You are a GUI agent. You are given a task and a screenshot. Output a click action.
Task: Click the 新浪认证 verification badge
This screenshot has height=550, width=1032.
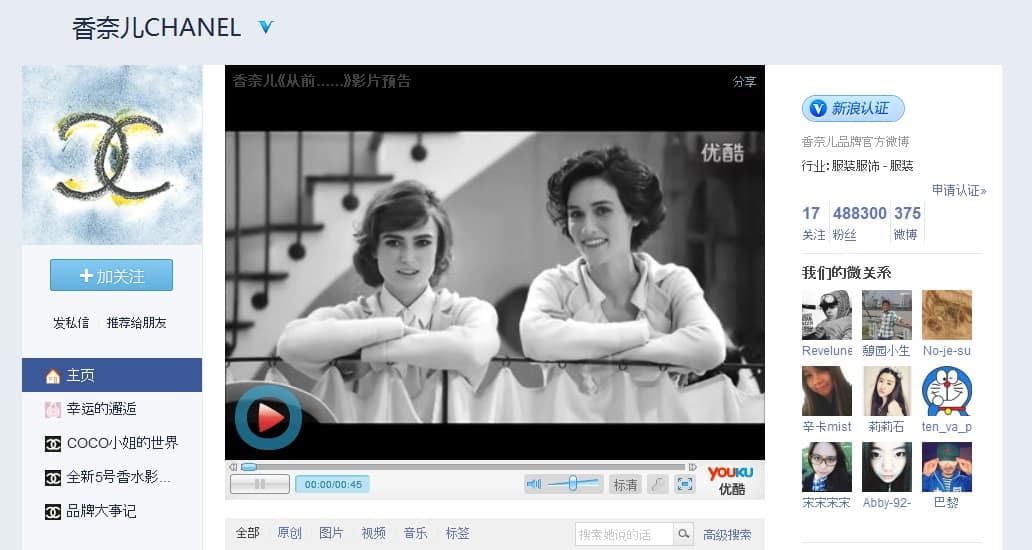coord(853,108)
